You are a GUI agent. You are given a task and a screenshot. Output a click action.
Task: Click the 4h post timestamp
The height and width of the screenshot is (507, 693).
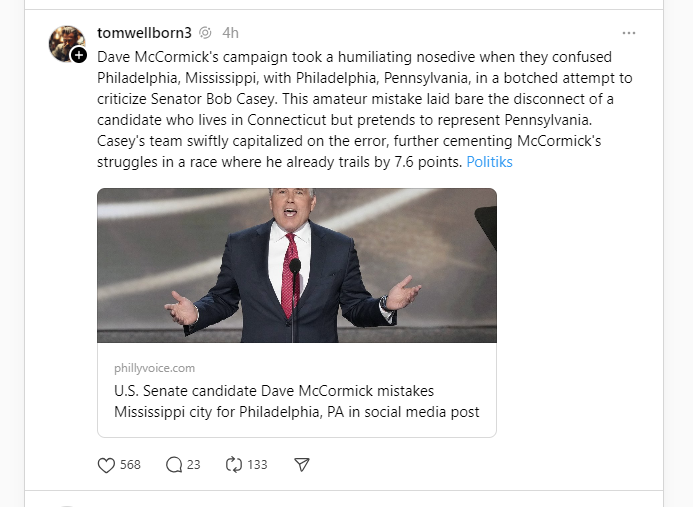(x=231, y=33)
